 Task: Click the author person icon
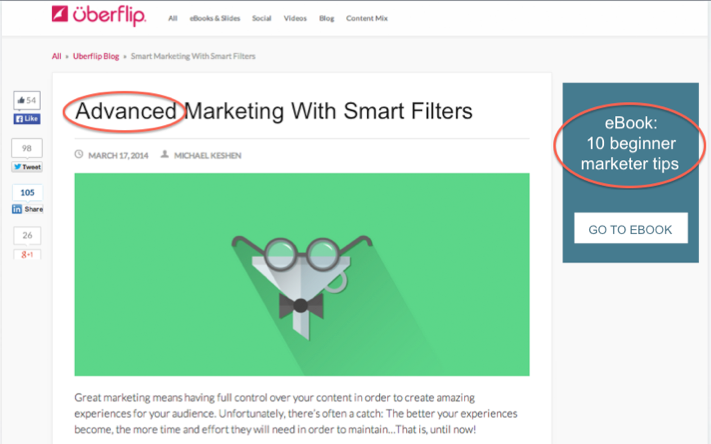[165, 155]
